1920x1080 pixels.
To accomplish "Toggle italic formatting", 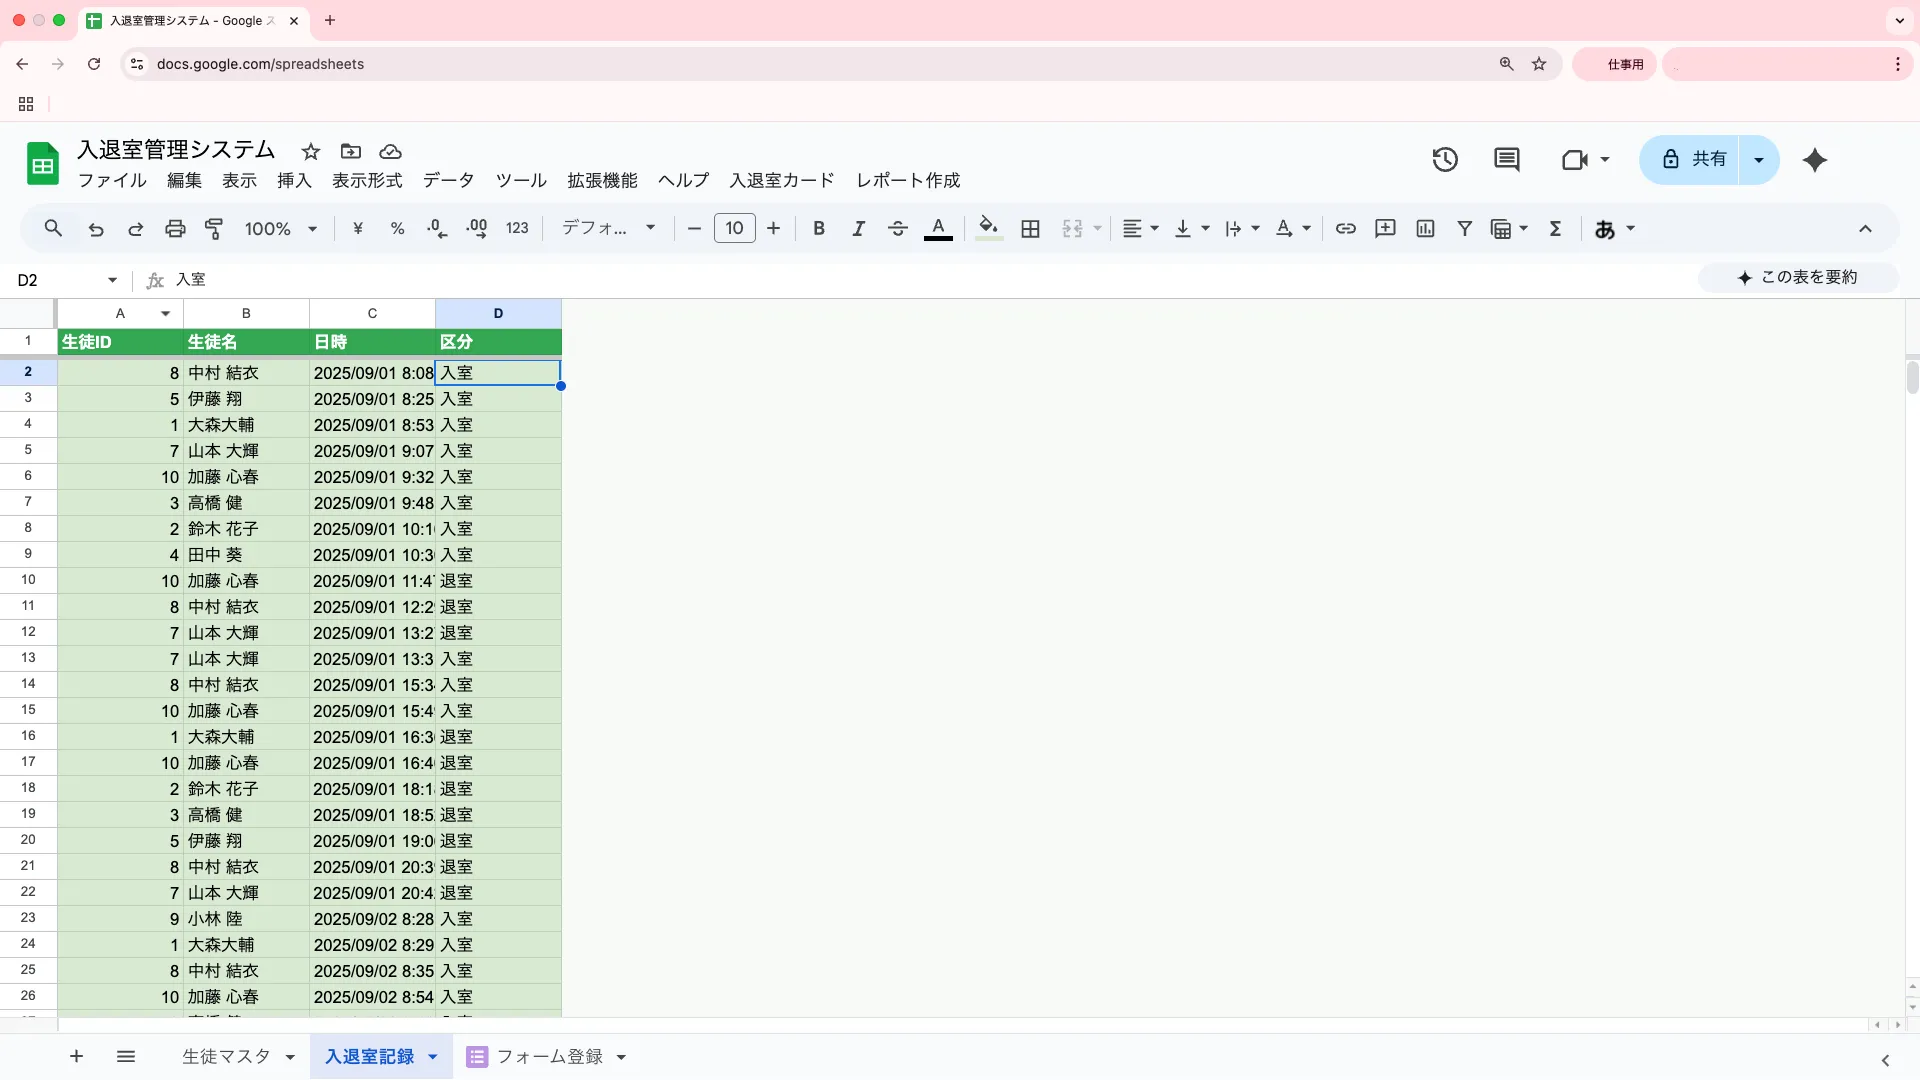I will [858, 229].
